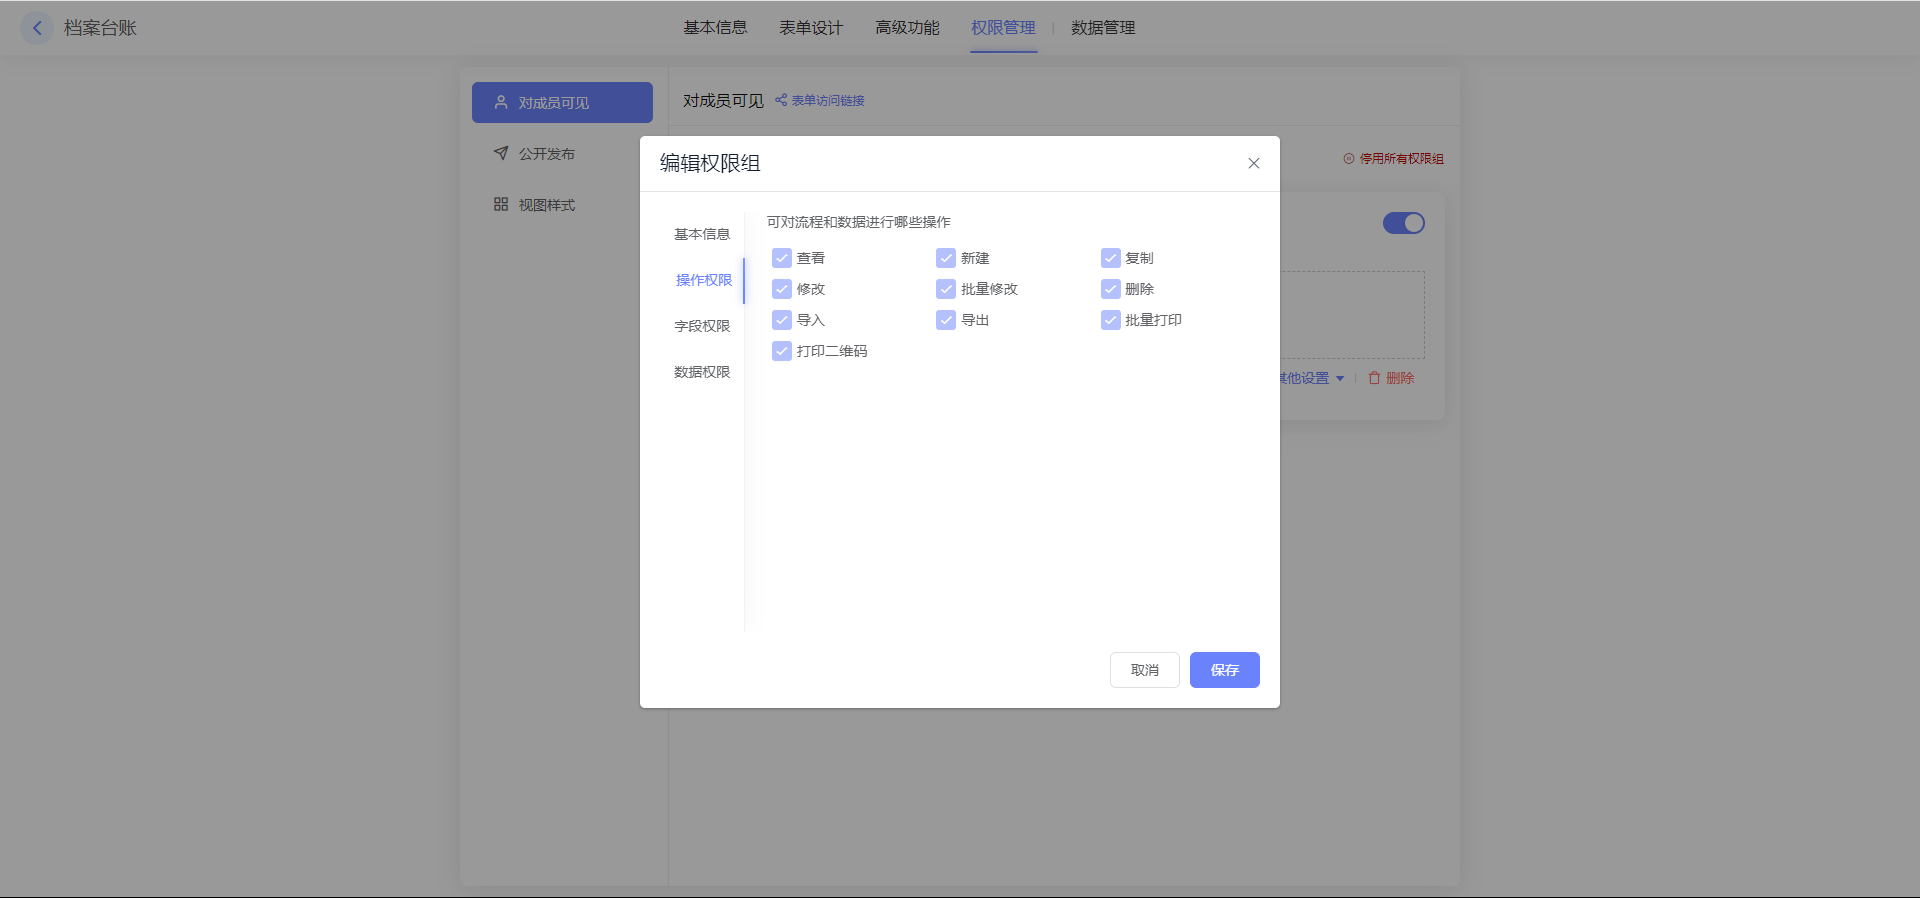Screen dimensions: 1920x898
Task: Uncheck the 查看 checkbox
Action: (x=782, y=258)
